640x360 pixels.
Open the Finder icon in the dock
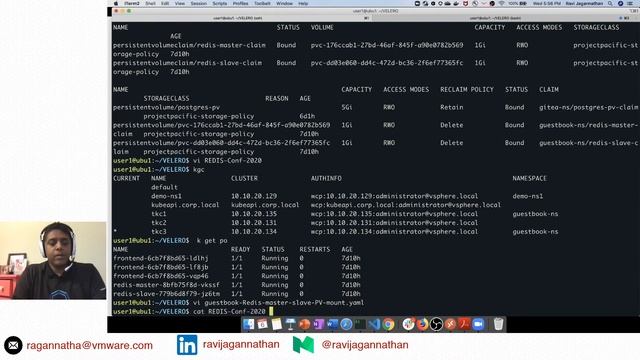[x=248, y=324]
